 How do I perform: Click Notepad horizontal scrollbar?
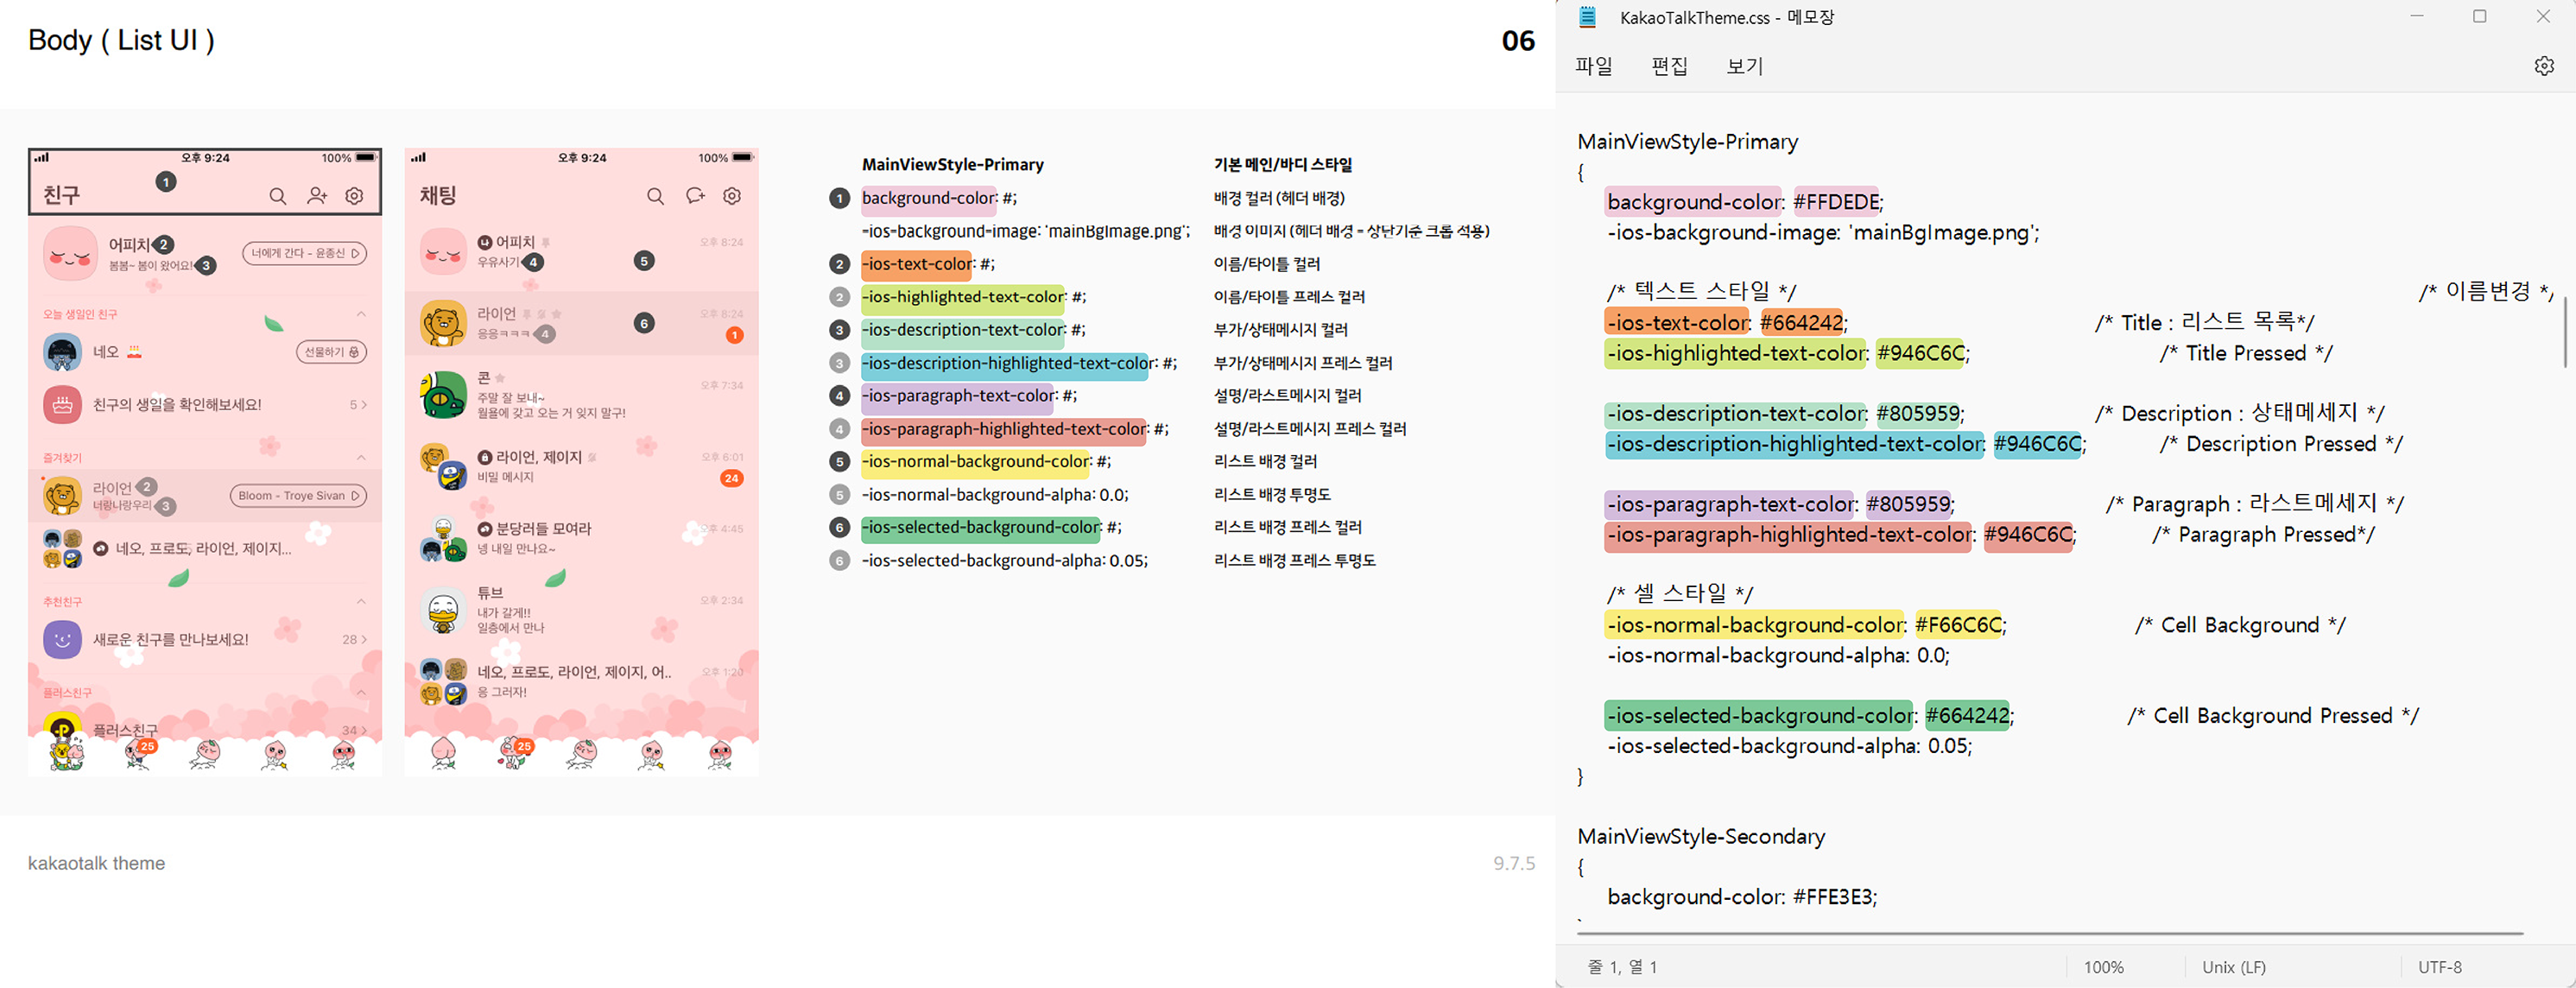click(2050, 933)
